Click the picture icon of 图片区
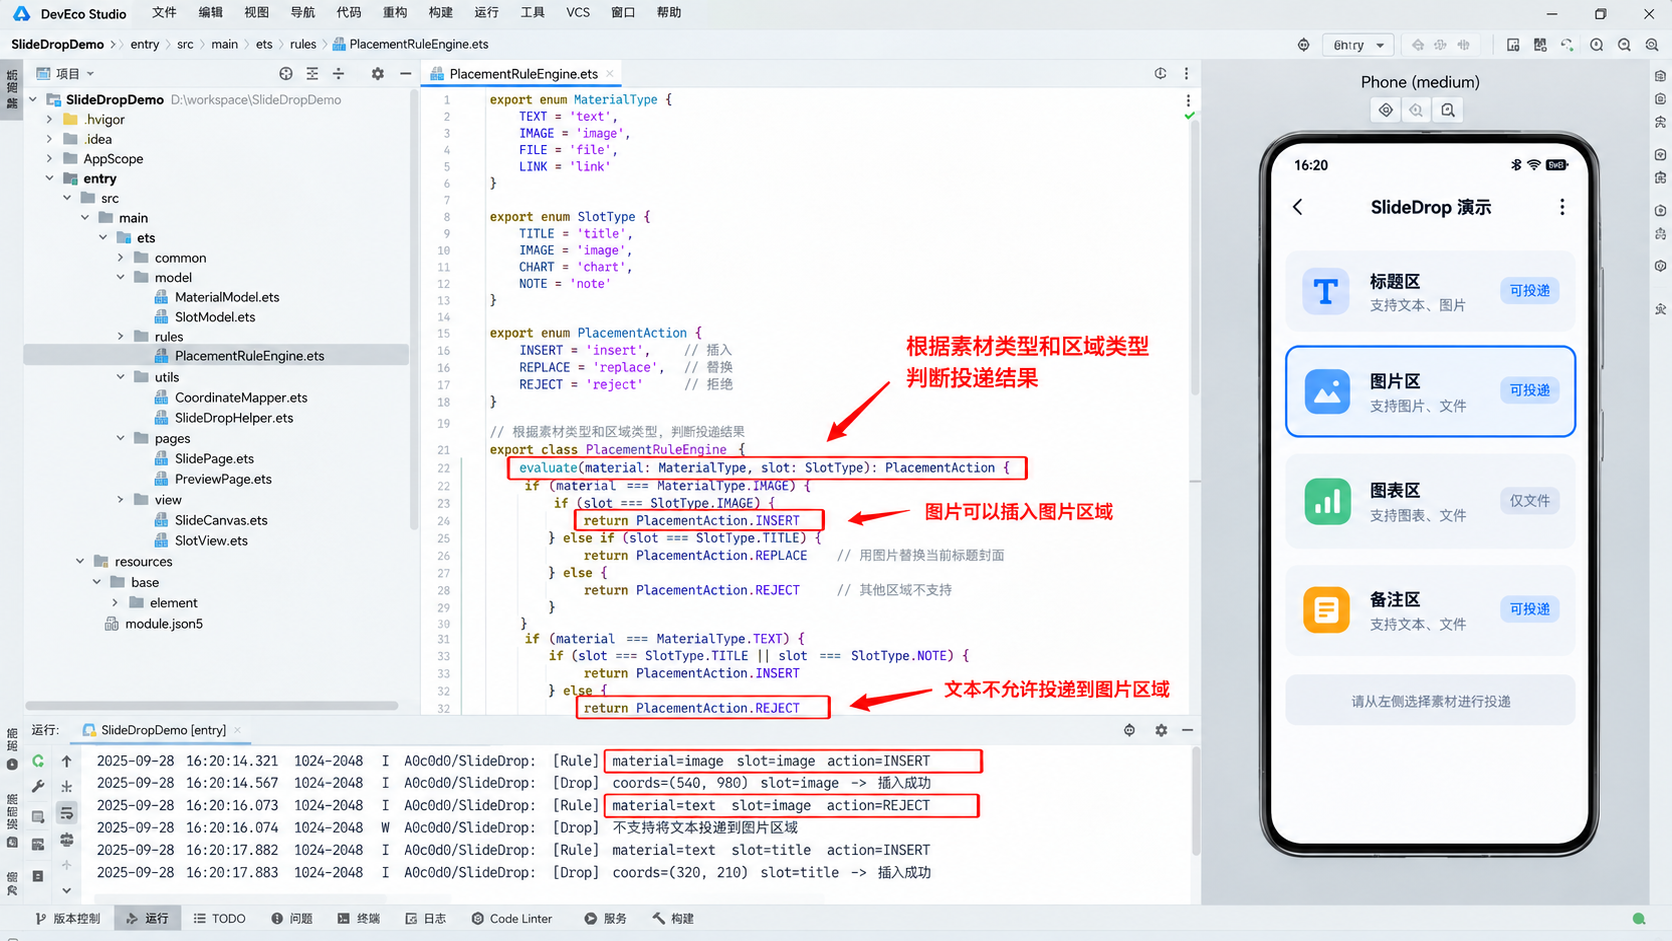 pyautogui.click(x=1327, y=391)
